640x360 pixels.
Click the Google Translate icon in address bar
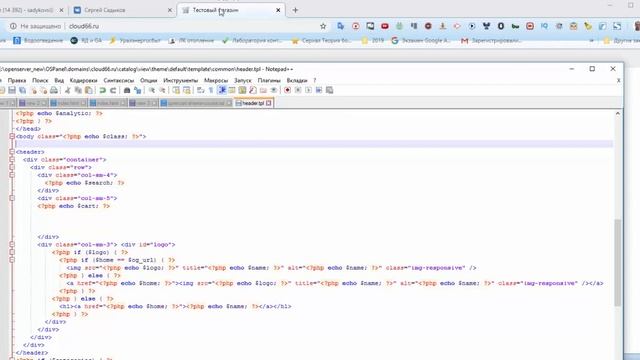pos(340,26)
